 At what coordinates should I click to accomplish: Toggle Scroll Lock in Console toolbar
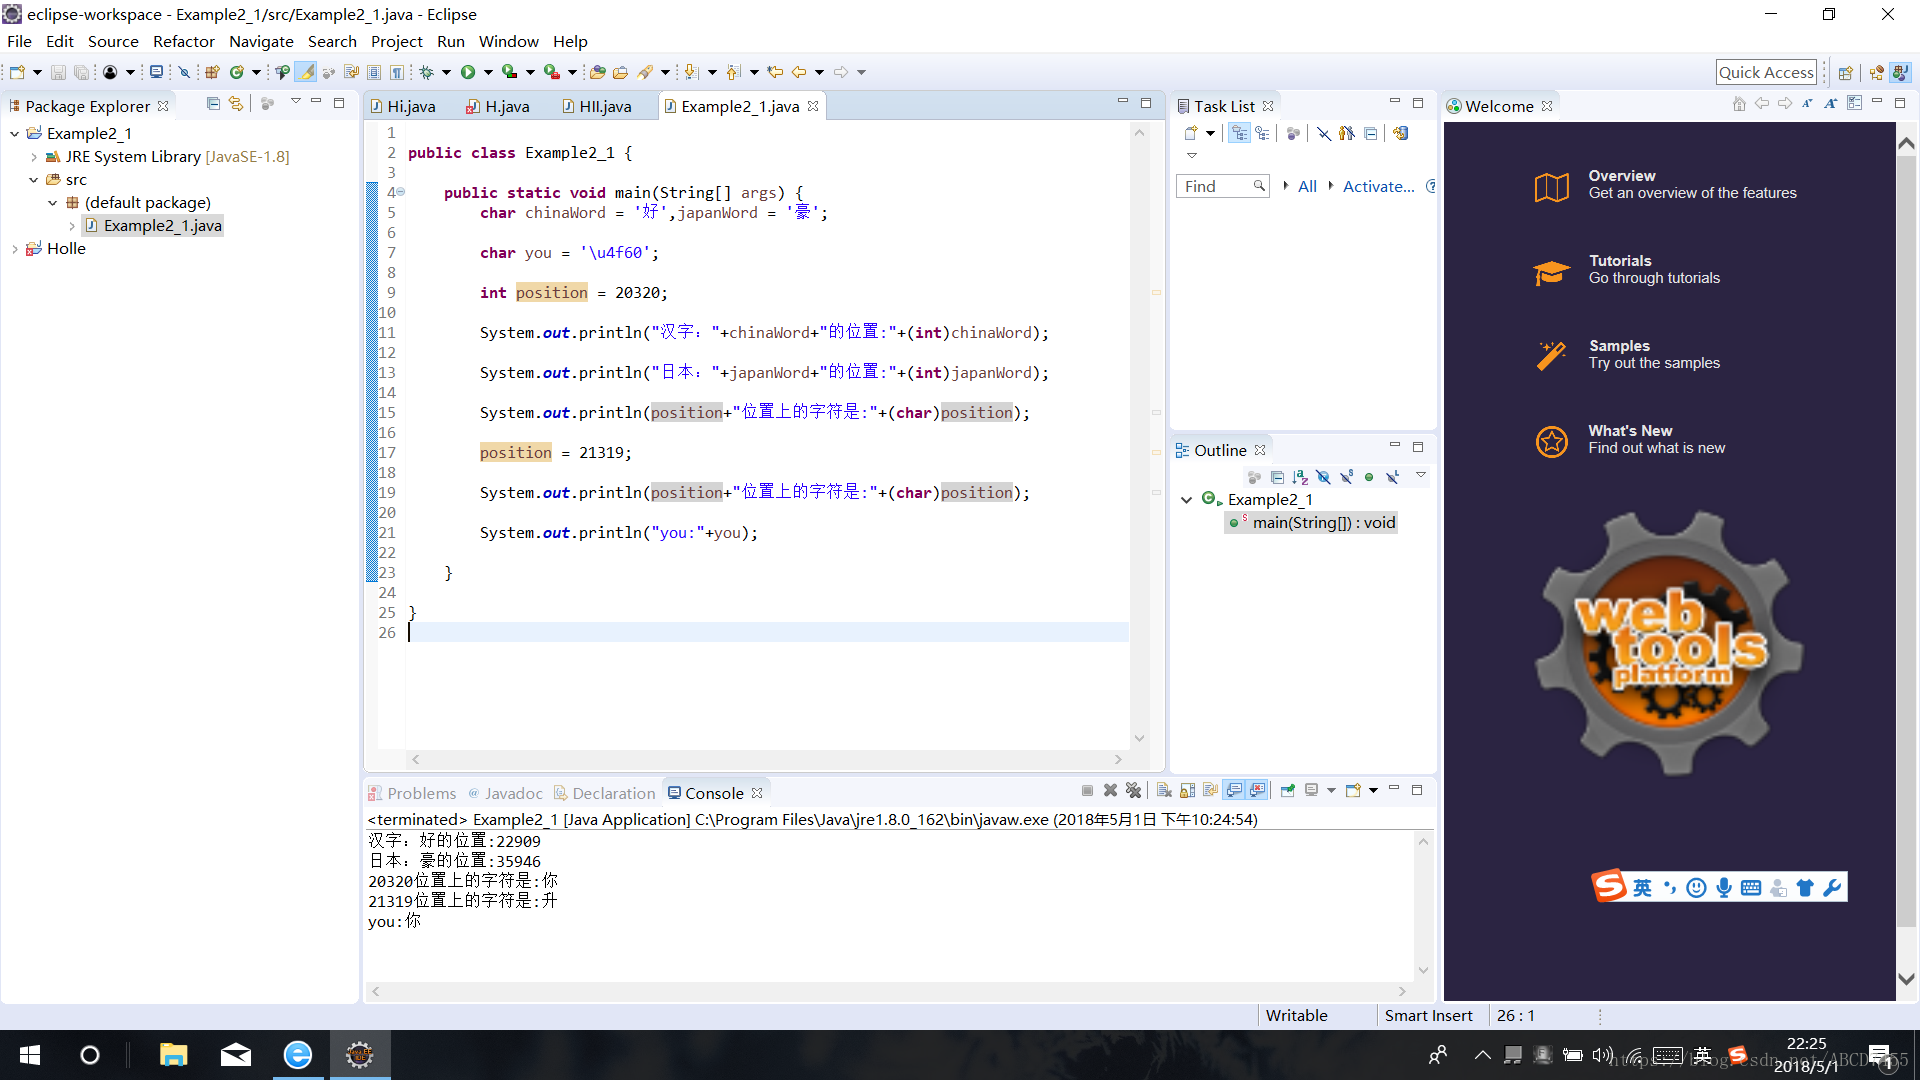point(1187,790)
